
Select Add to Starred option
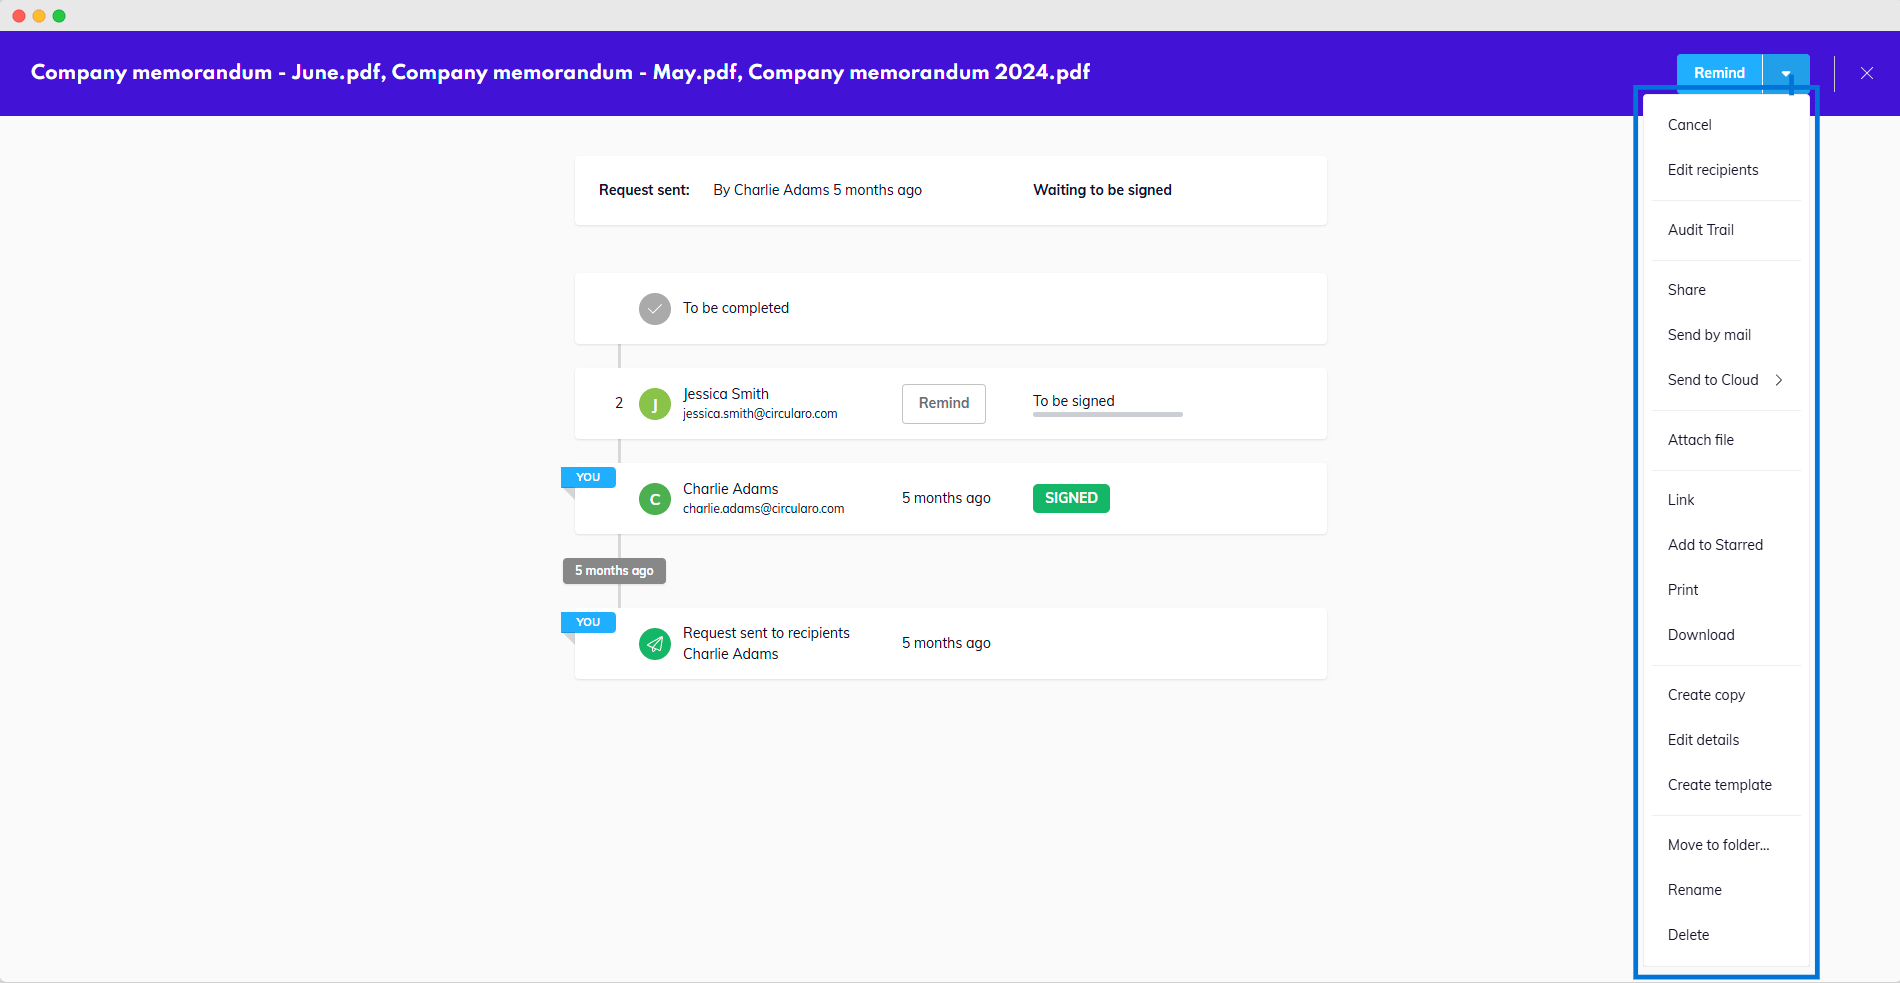(1714, 545)
